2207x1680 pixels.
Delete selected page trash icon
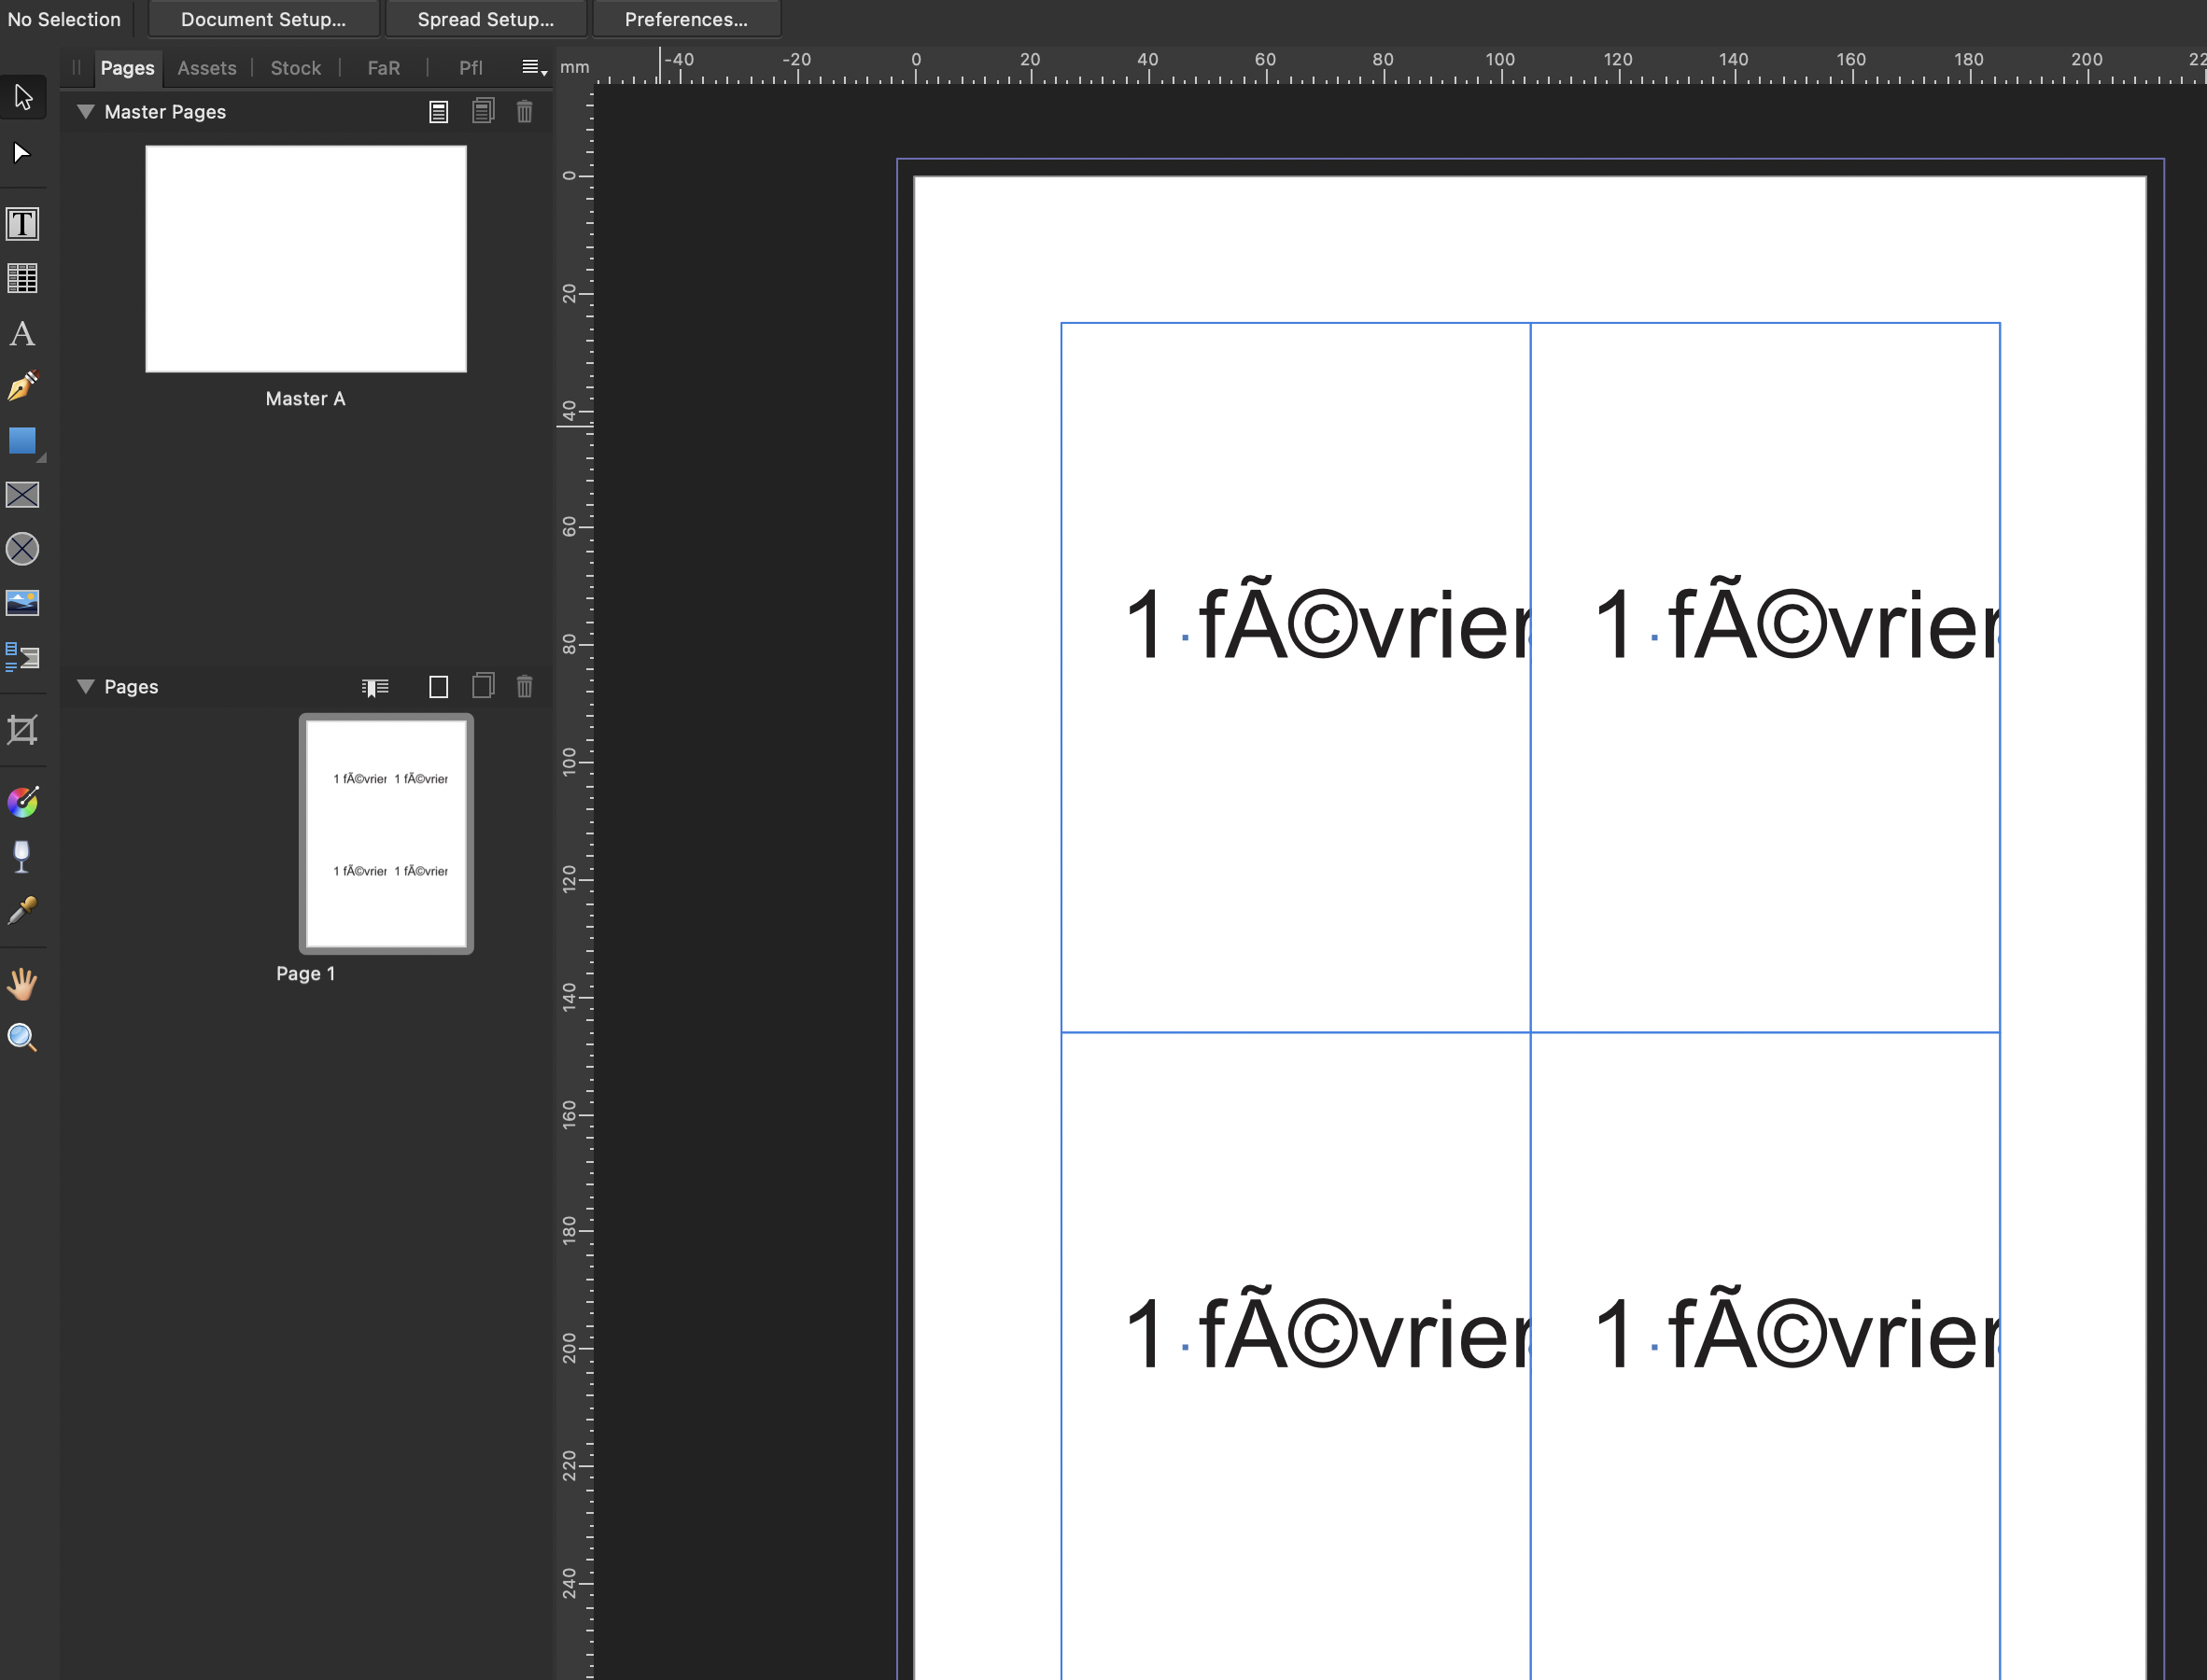click(525, 686)
